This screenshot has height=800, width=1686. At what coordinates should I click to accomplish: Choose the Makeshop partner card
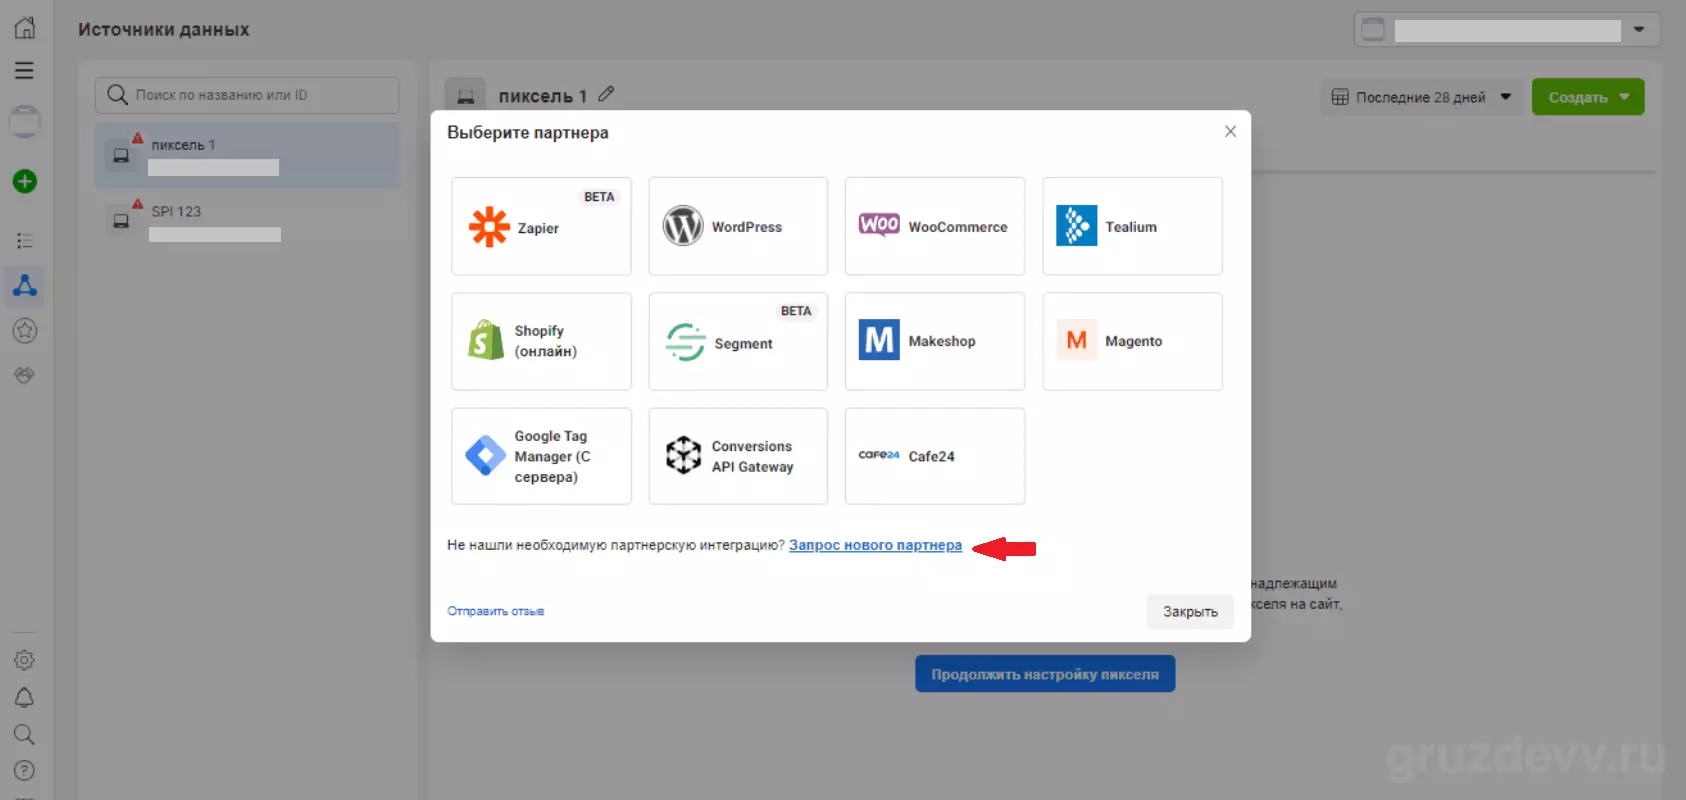[x=935, y=341]
